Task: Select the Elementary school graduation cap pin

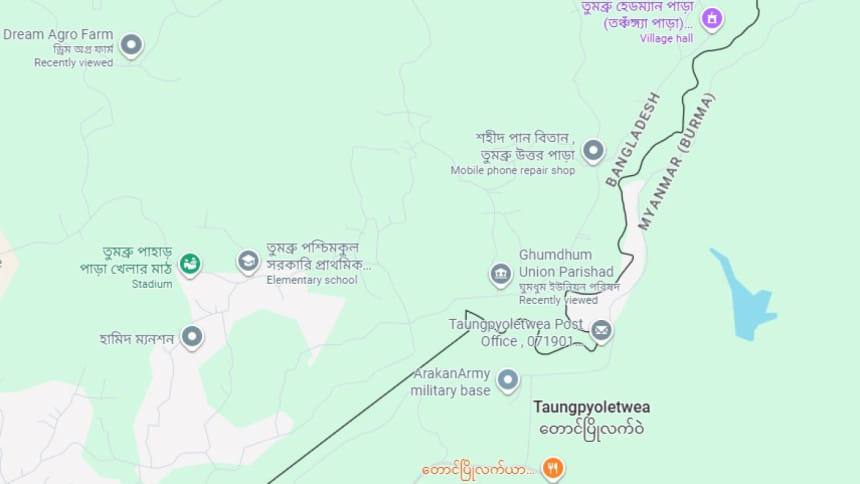Action: point(248,262)
